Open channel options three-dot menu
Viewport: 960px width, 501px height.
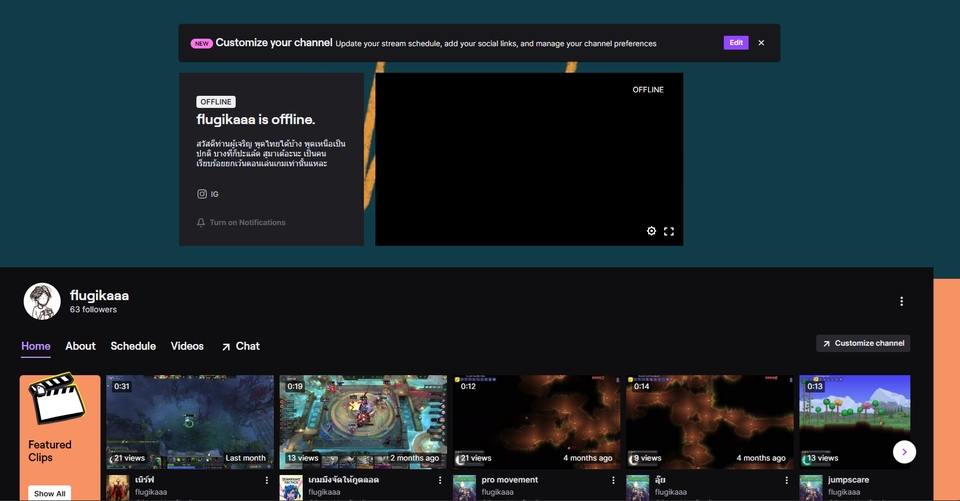click(901, 301)
